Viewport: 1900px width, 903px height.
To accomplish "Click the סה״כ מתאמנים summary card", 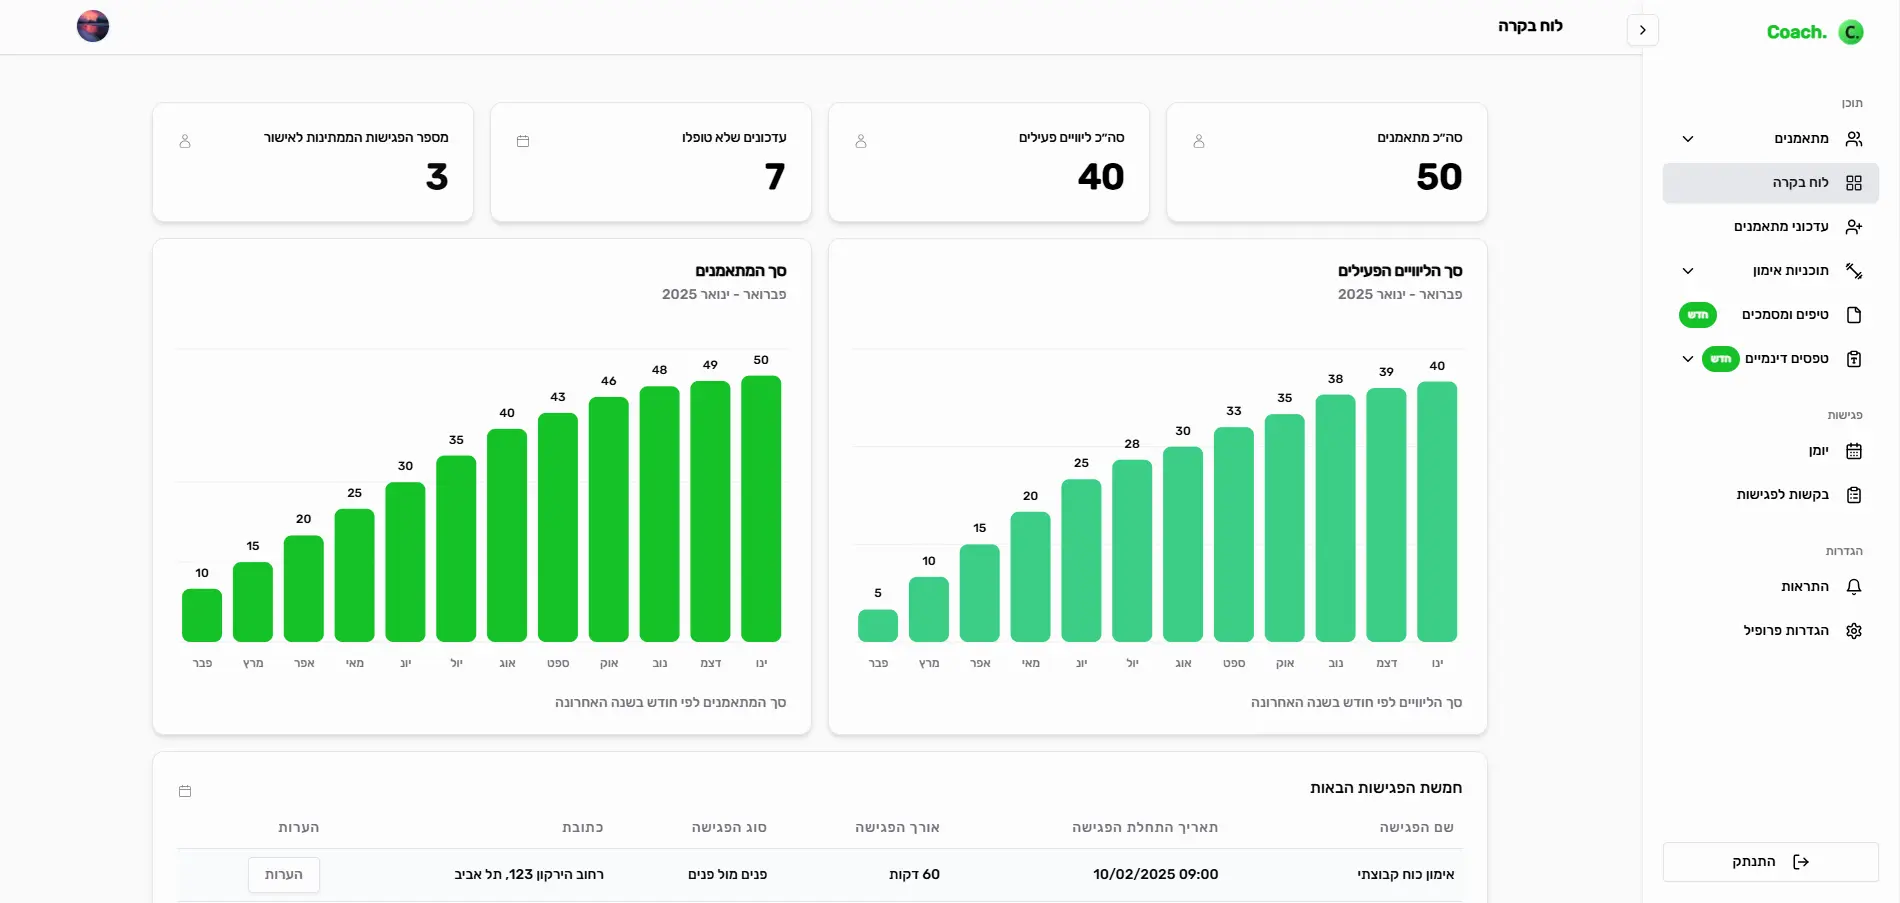I will (1327, 162).
